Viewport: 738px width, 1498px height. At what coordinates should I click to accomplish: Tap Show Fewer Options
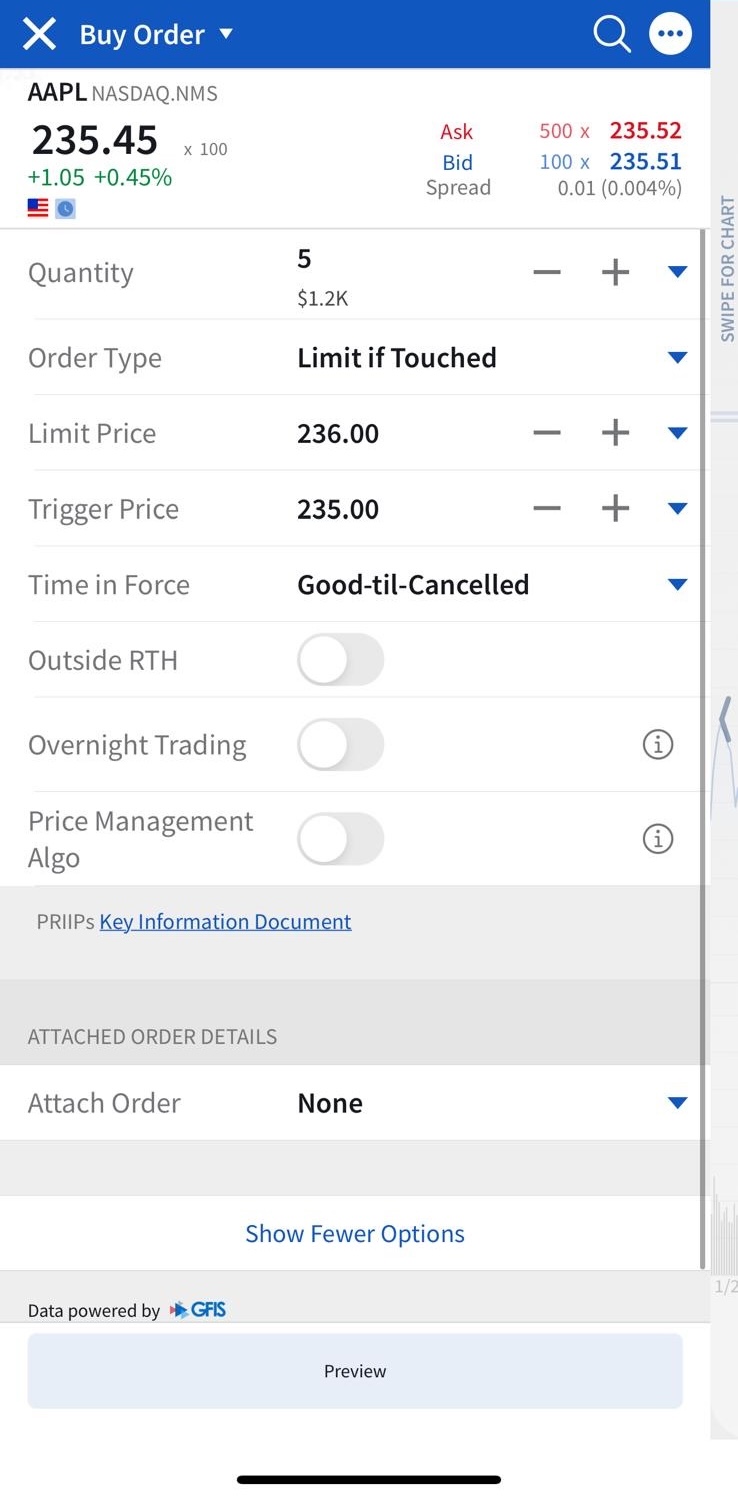click(355, 1234)
